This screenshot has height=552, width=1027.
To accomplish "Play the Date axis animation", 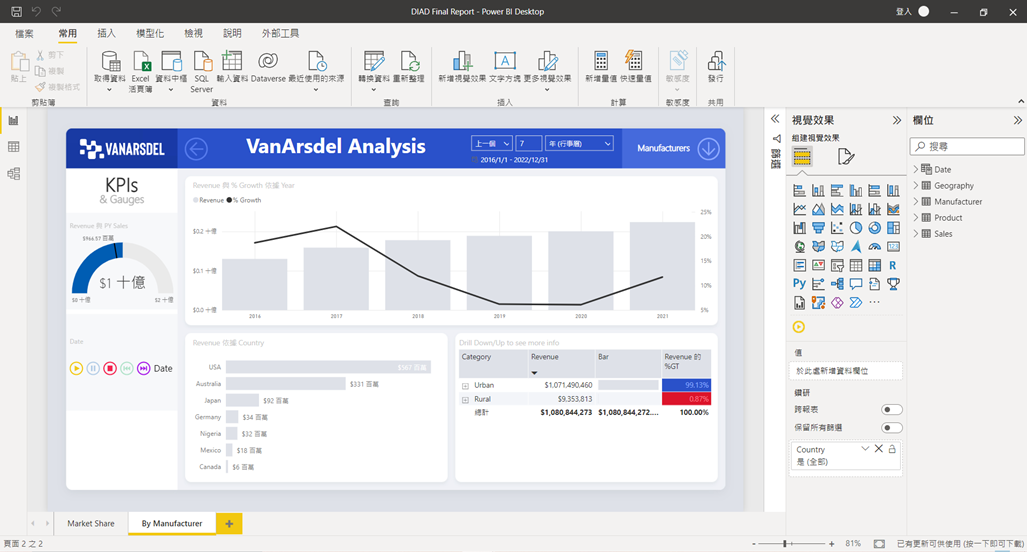I will coord(76,369).
